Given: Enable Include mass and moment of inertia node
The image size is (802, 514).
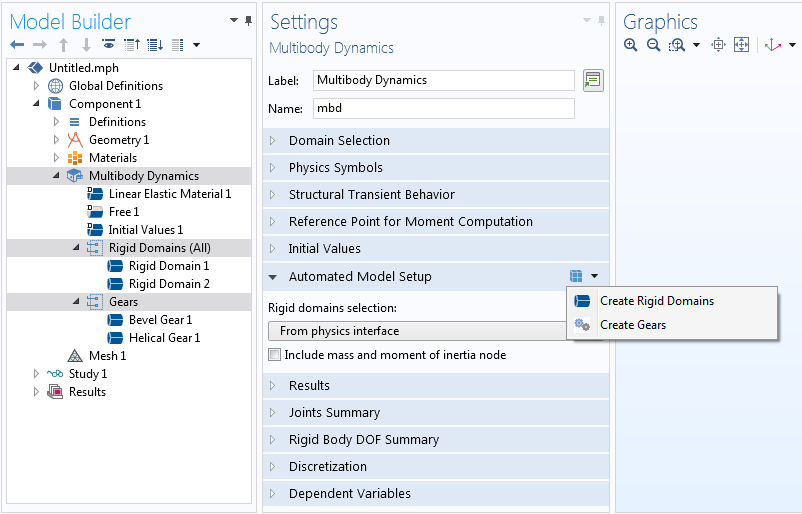Looking at the screenshot, I should [x=275, y=355].
